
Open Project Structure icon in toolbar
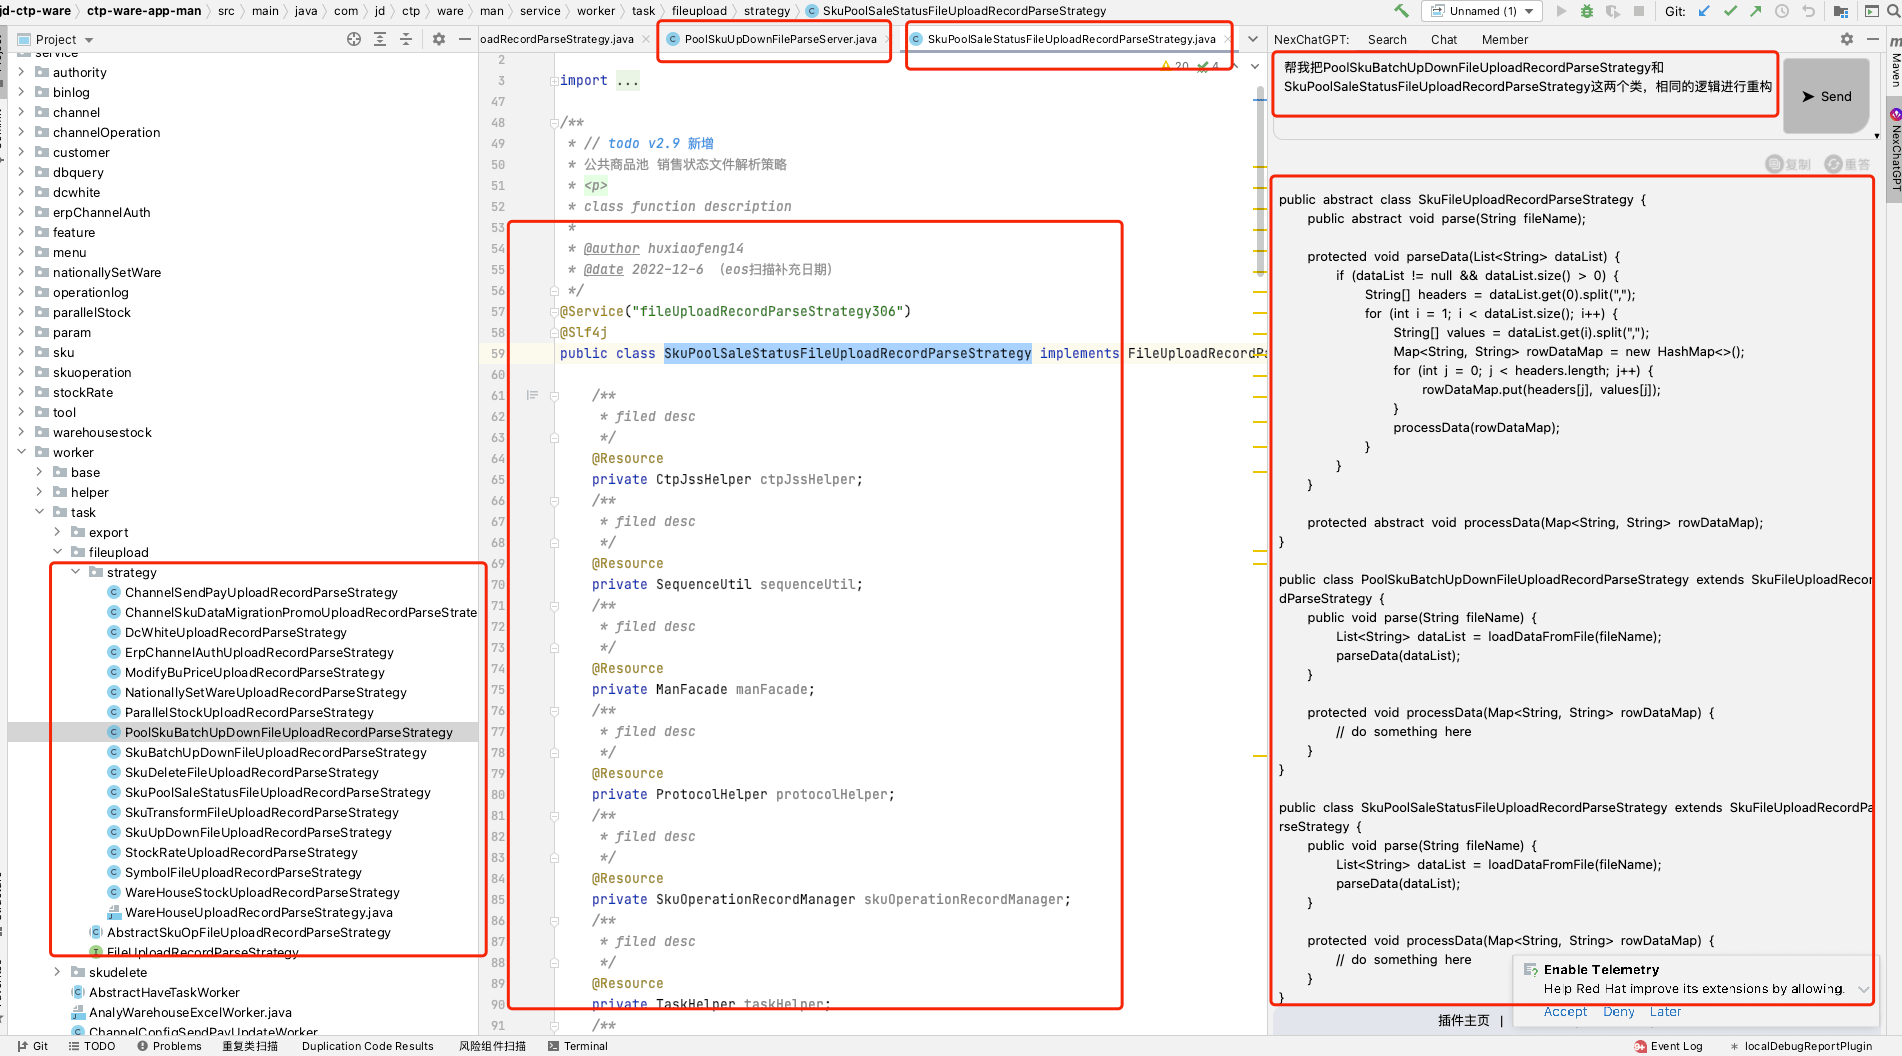pyautogui.click(x=1840, y=11)
